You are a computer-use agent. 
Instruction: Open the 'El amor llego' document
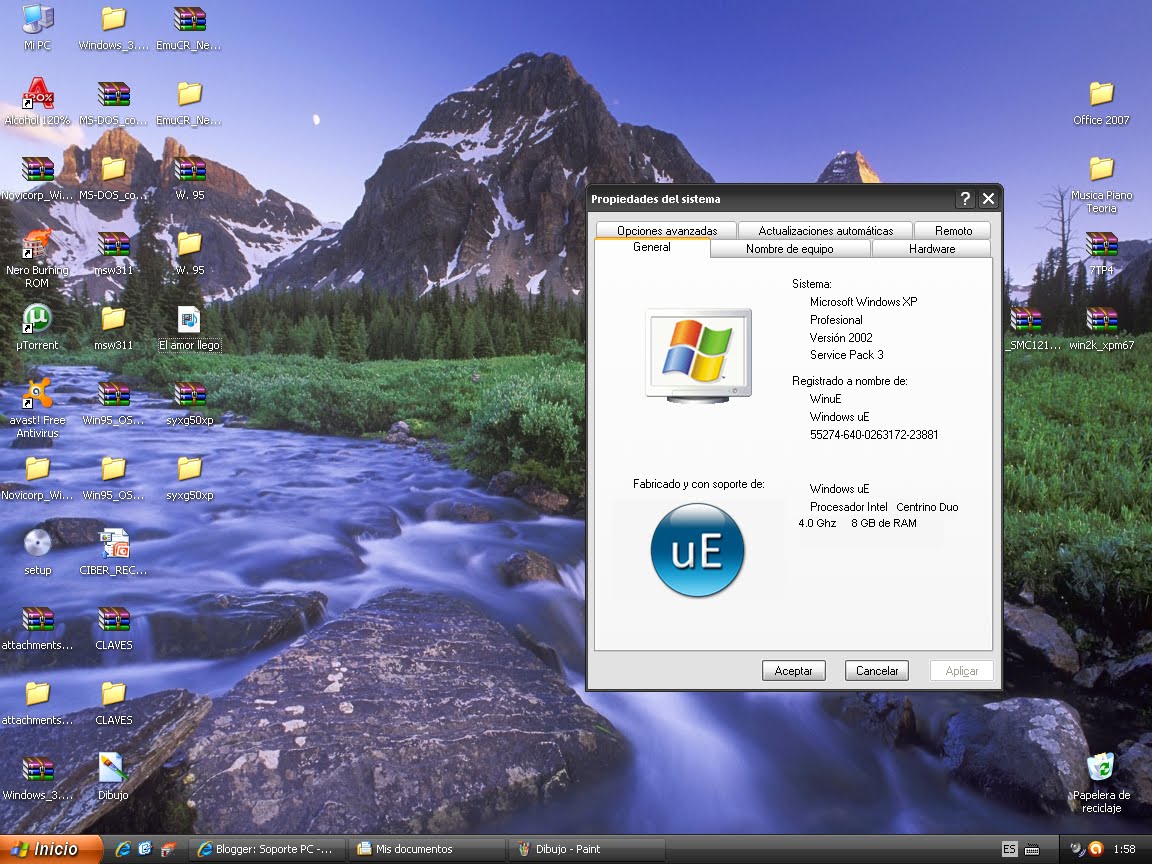(x=190, y=320)
